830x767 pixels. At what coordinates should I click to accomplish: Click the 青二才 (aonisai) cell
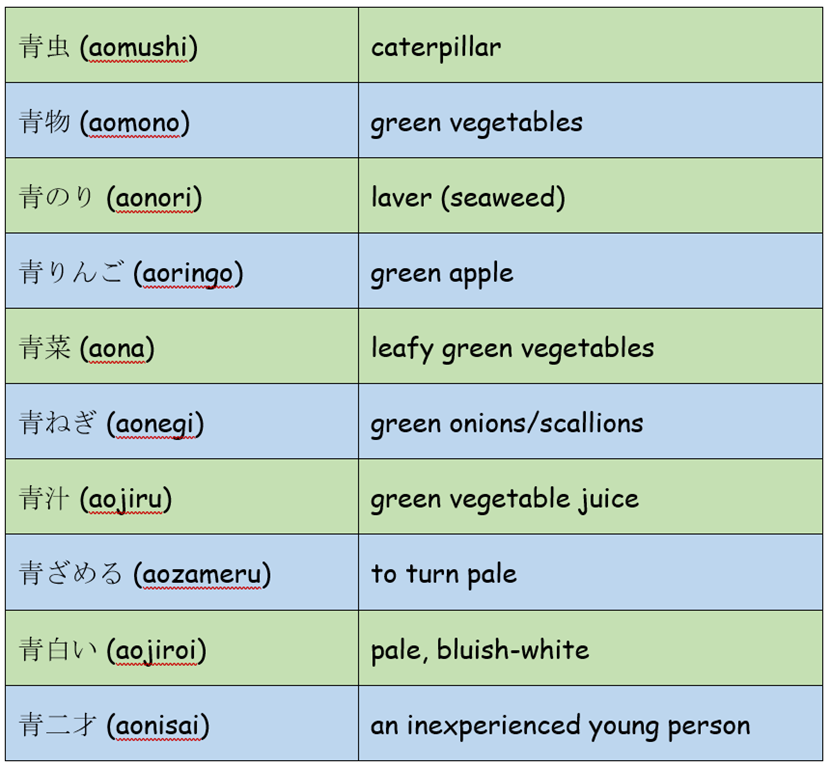click(182, 723)
